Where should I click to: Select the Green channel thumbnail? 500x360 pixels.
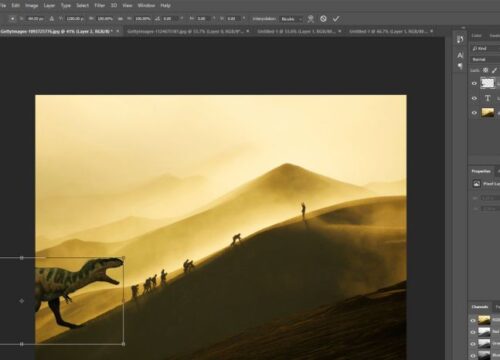(484, 343)
